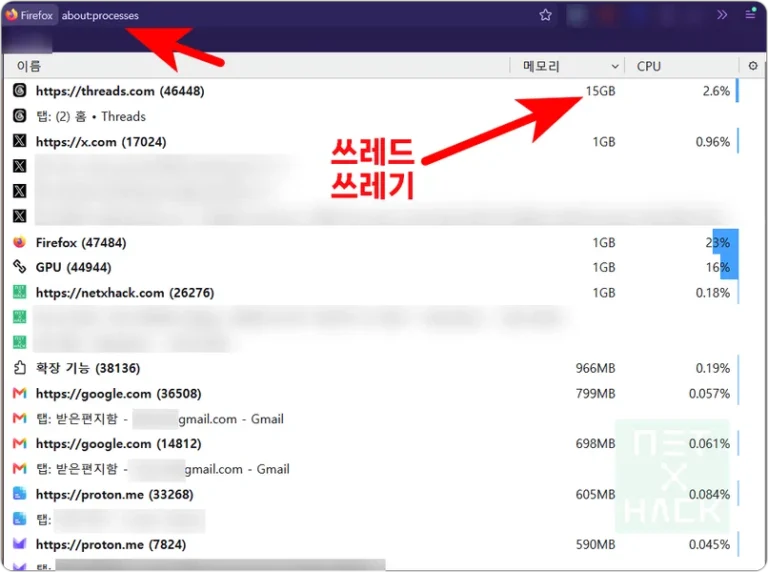The image size is (768, 572).
Task: Click the 23% CPU usage for Firefox
Action: tap(718, 243)
